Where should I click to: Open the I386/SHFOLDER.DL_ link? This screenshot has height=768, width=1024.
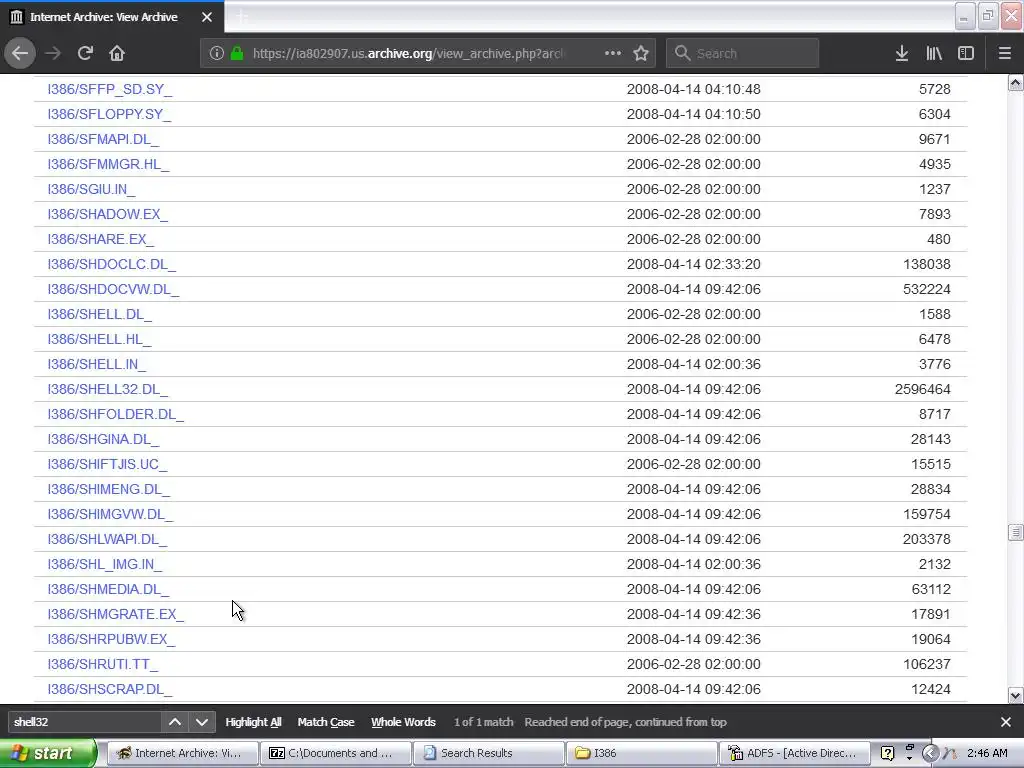tap(116, 414)
